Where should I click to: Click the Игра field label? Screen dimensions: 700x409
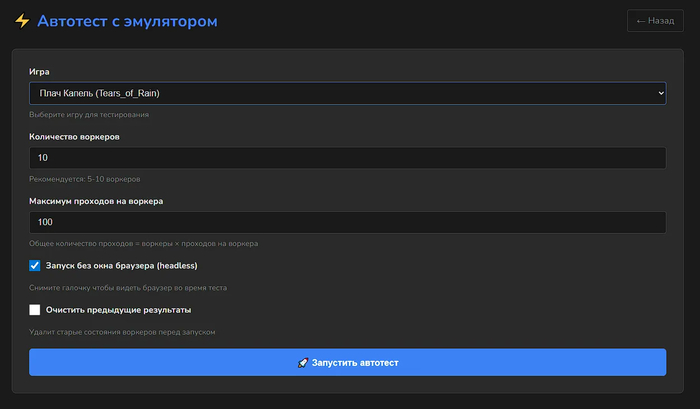pyautogui.click(x=39, y=72)
